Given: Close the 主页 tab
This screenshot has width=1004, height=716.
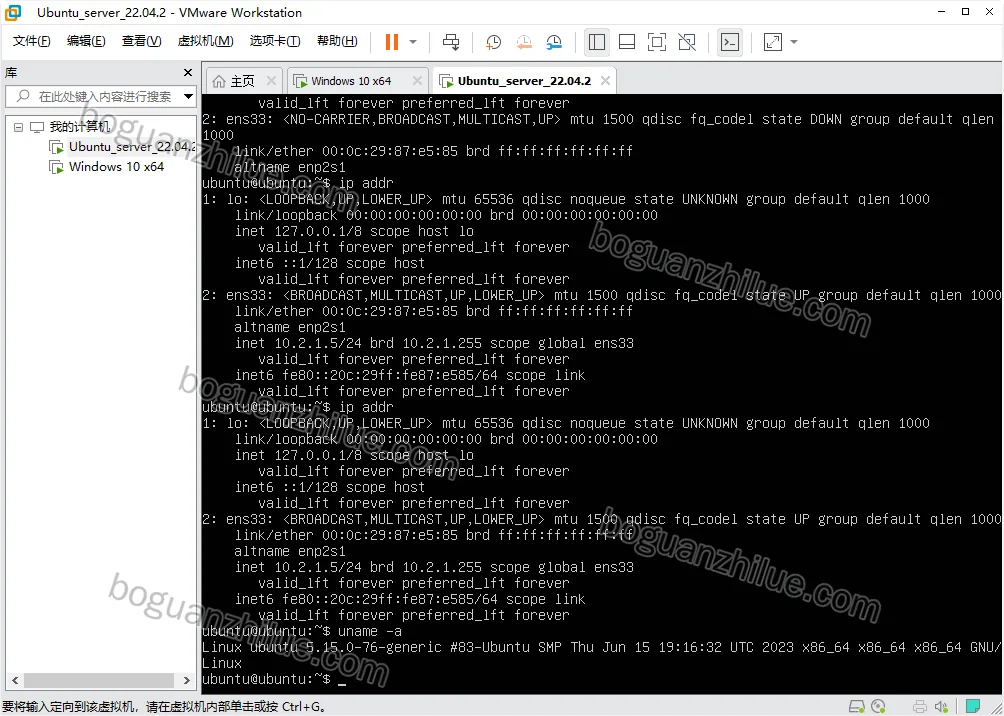Looking at the screenshot, I should click(271, 81).
